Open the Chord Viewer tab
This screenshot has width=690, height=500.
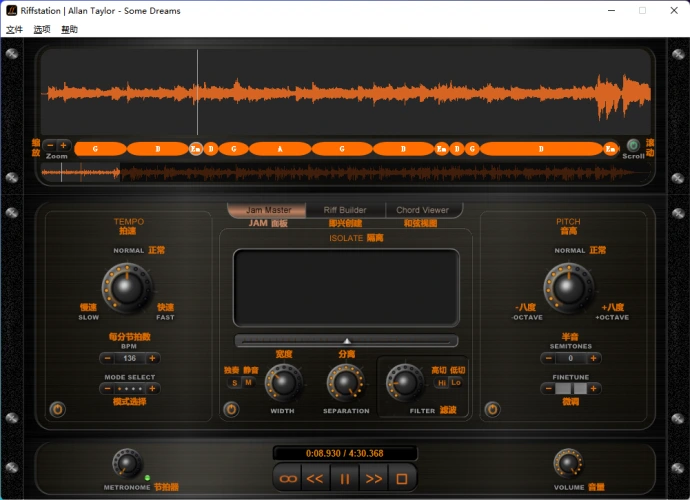click(x=422, y=210)
